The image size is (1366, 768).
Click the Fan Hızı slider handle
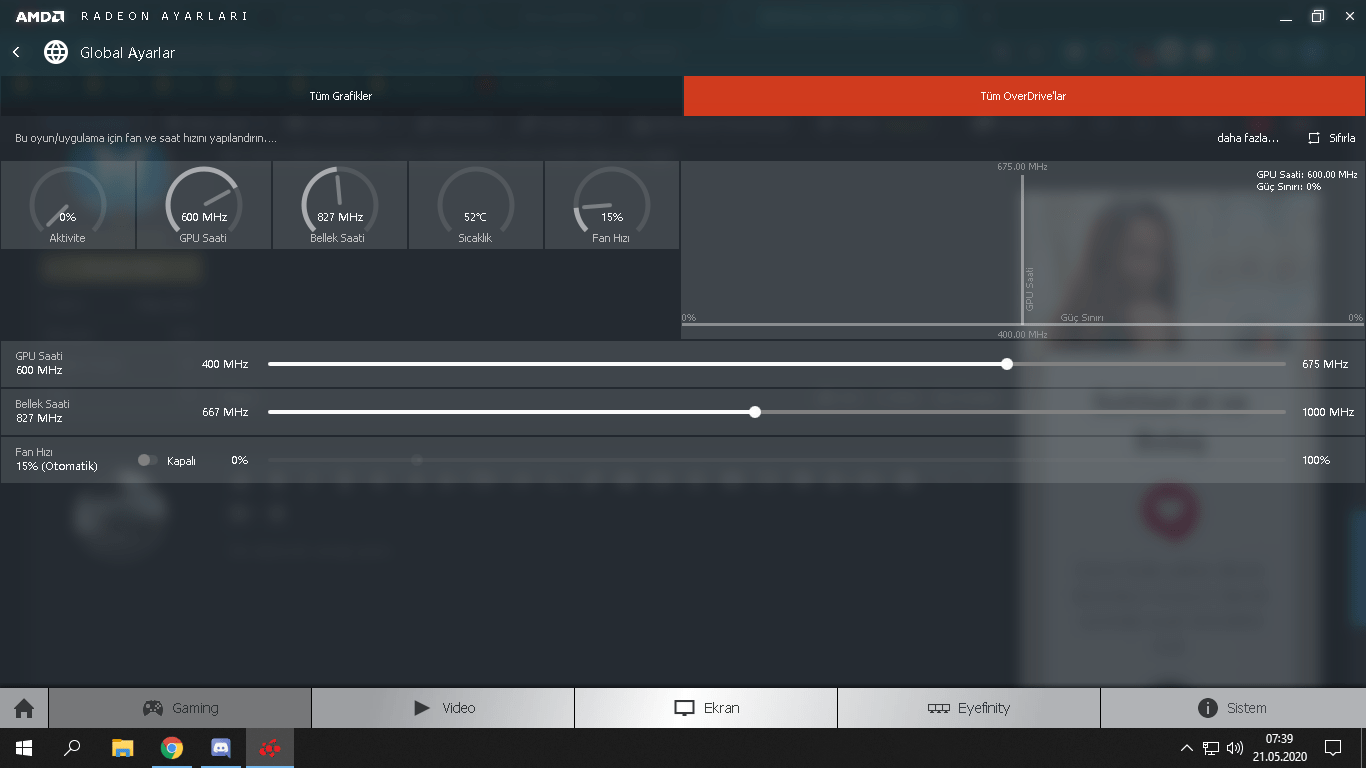coord(417,460)
